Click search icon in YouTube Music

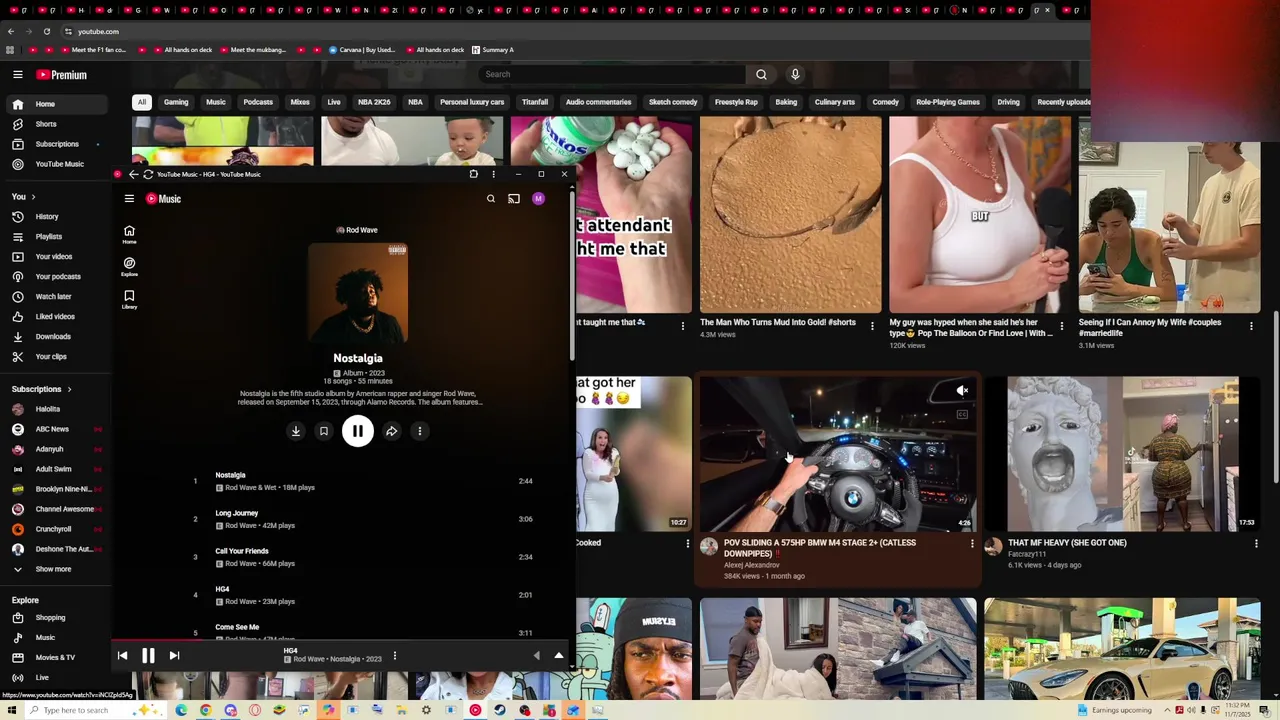click(491, 199)
